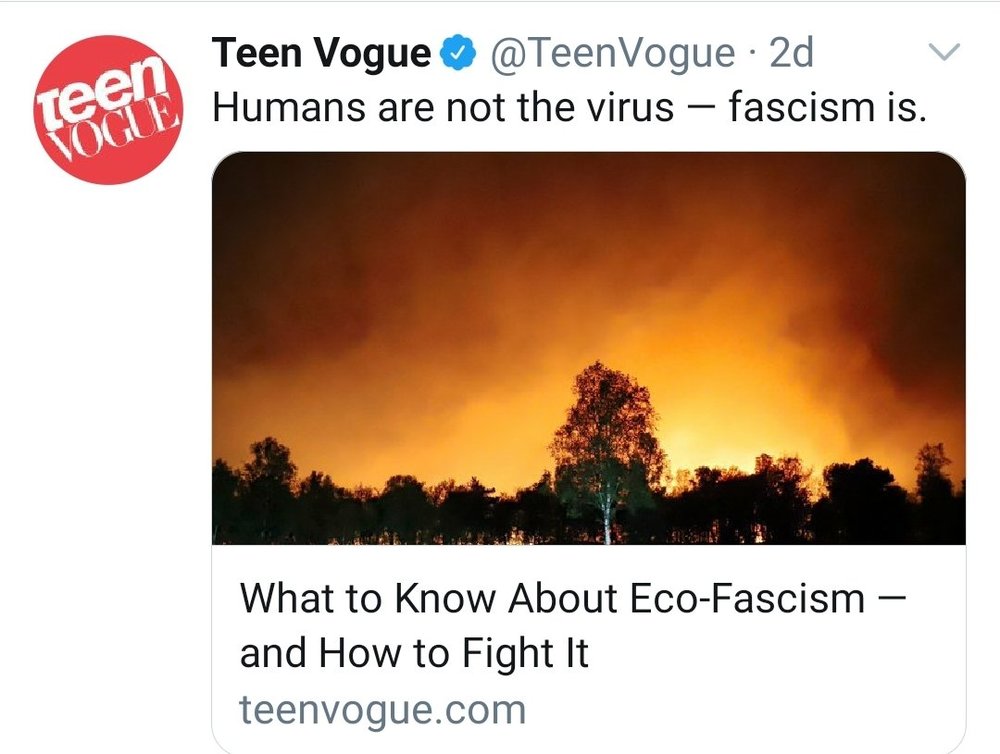Follow the teenvogue.com domain link
This screenshot has width=1000, height=754.
[x=382, y=710]
